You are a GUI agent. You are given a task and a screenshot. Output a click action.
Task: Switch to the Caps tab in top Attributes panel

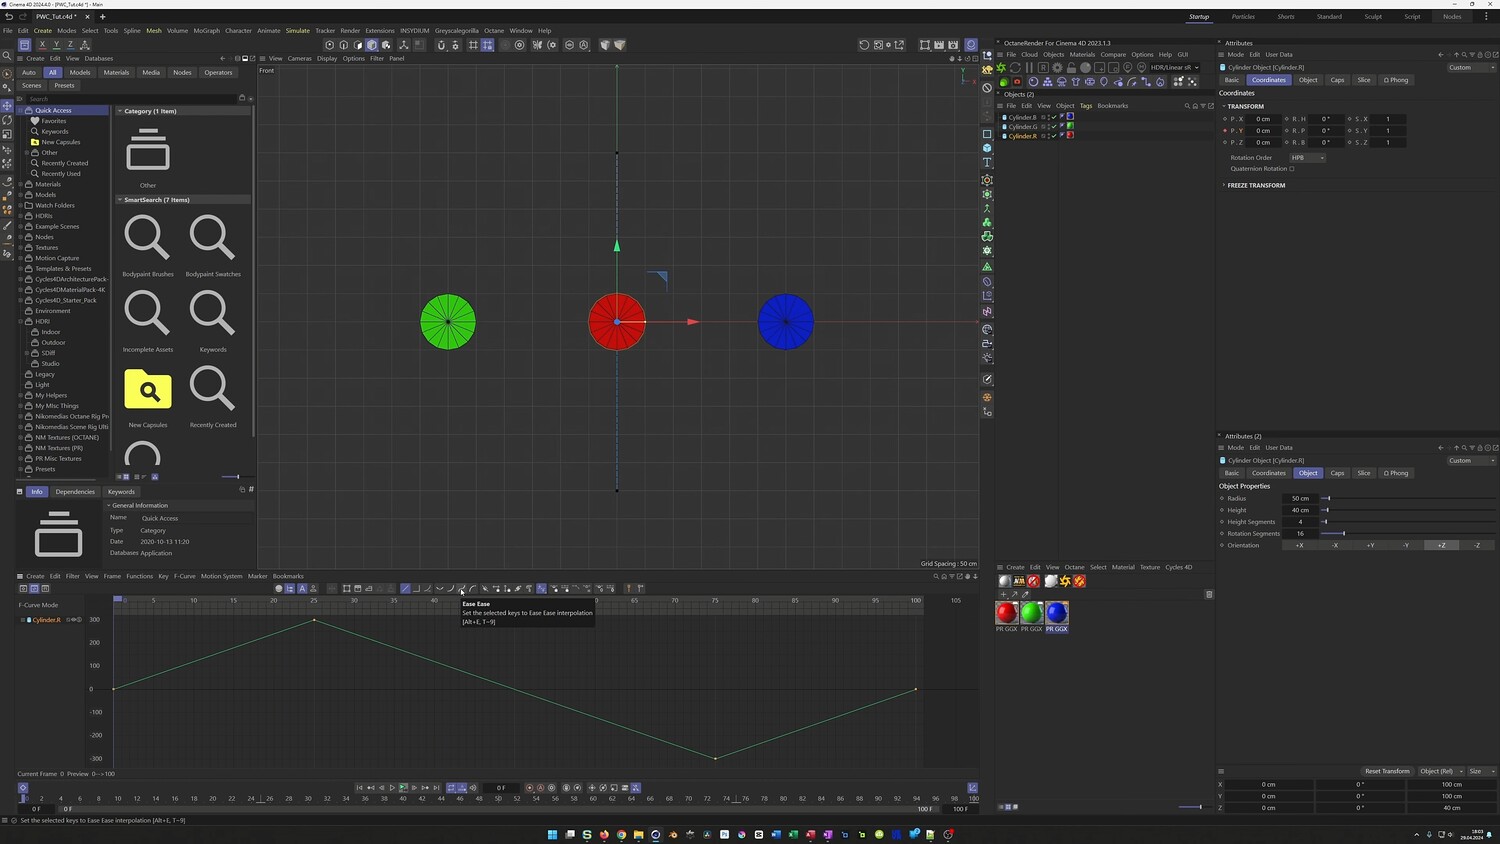[x=1337, y=80]
